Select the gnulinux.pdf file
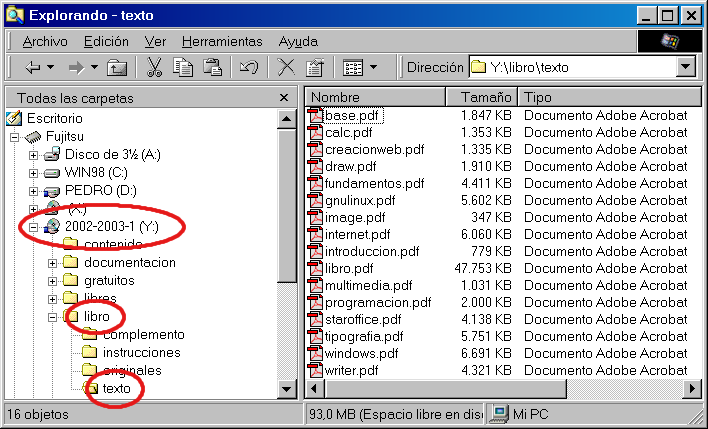Viewport: 708px width, 429px height. (x=359, y=200)
